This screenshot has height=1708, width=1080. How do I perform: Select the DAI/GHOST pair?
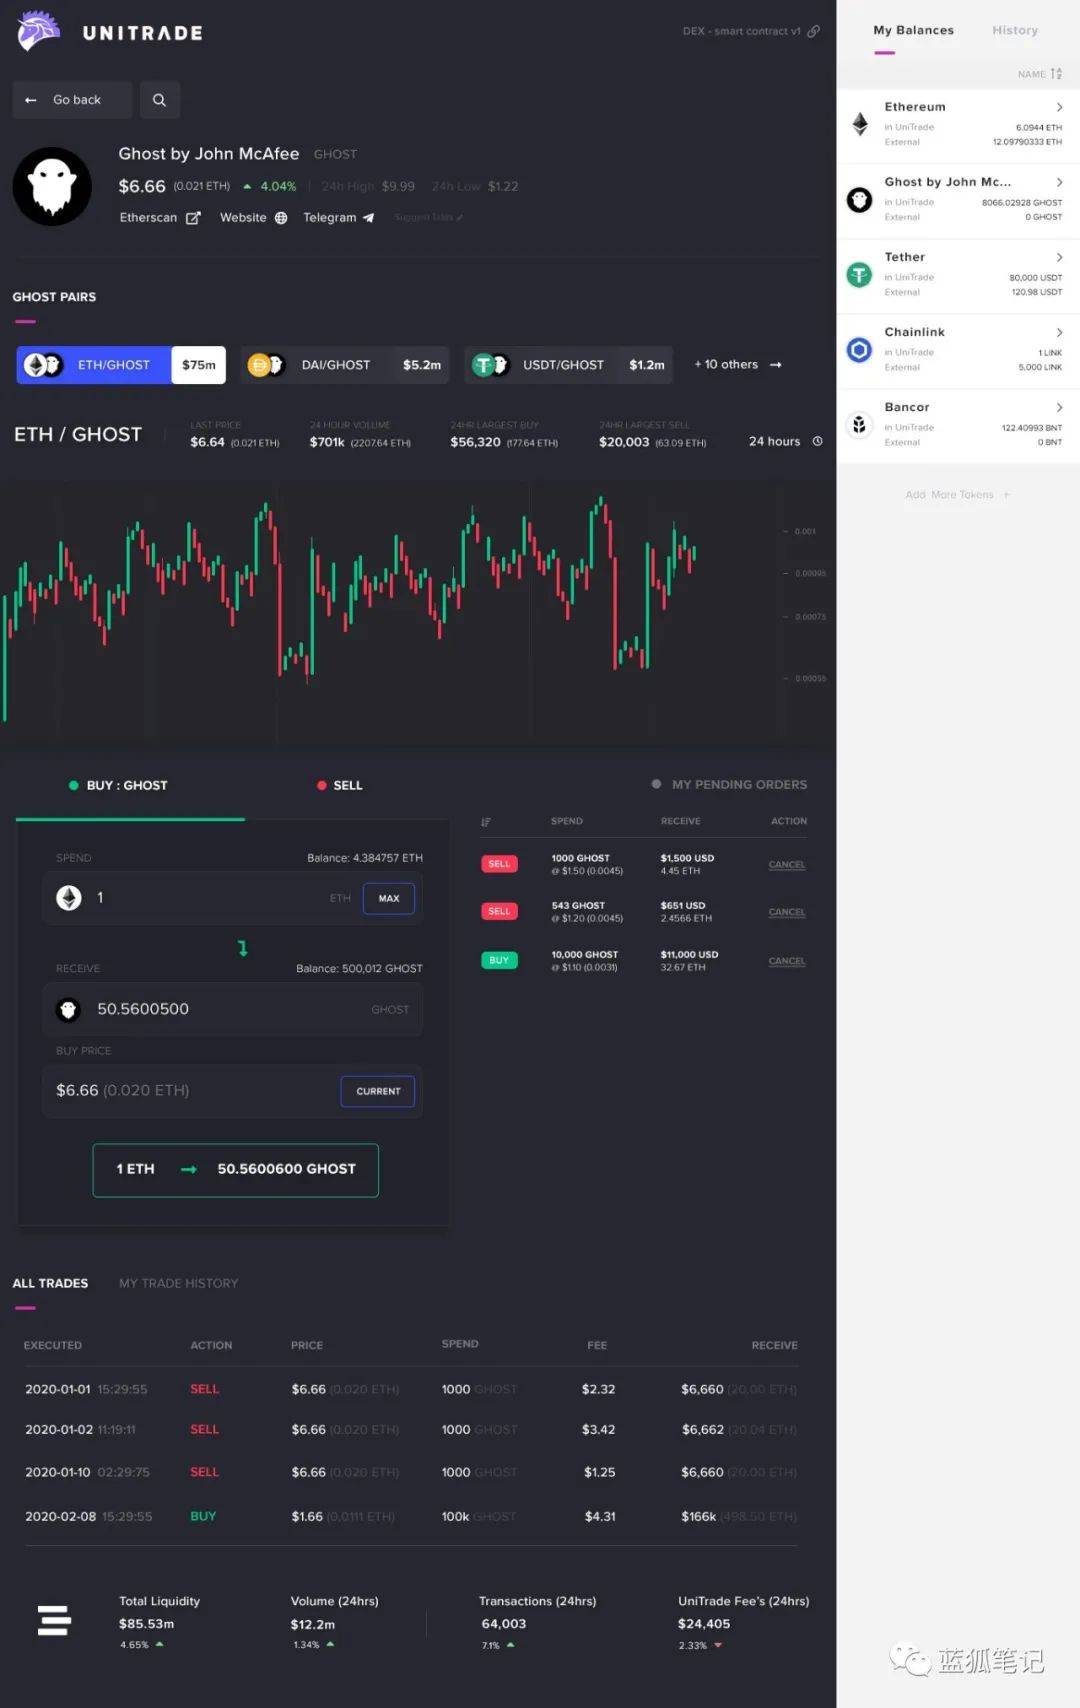click(x=344, y=365)
